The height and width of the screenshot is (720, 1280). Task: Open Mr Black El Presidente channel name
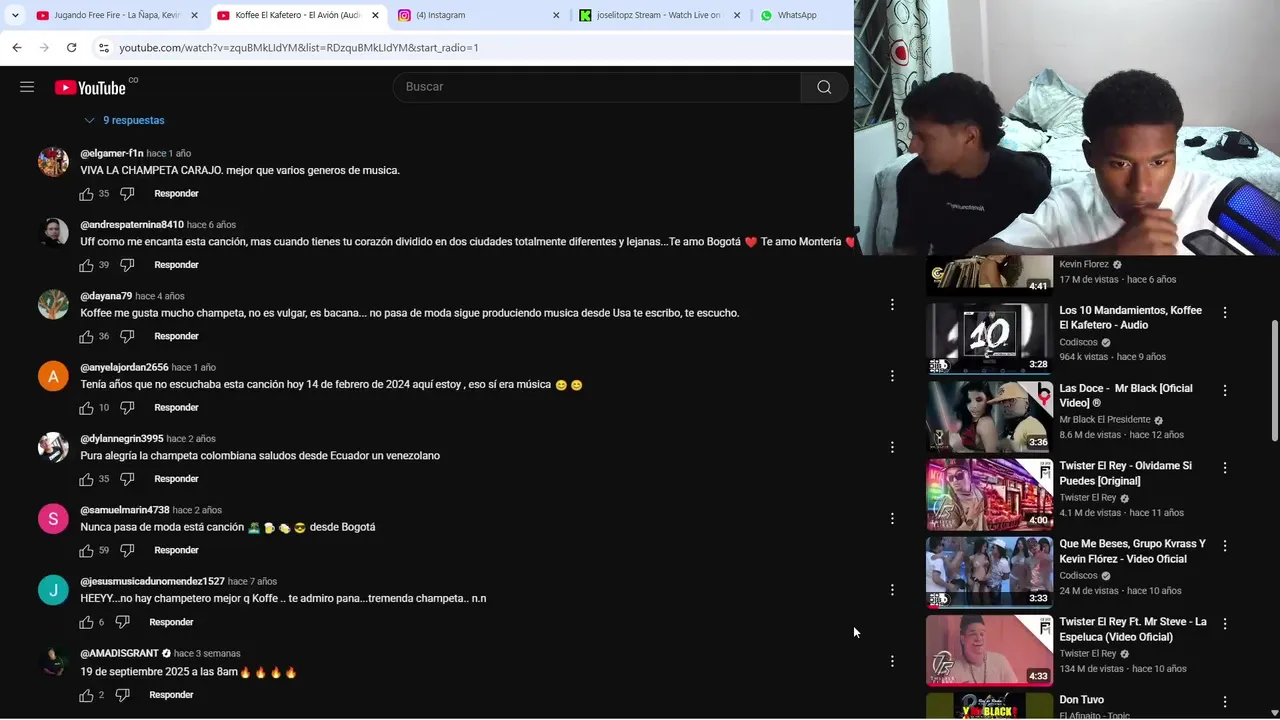1105,420
